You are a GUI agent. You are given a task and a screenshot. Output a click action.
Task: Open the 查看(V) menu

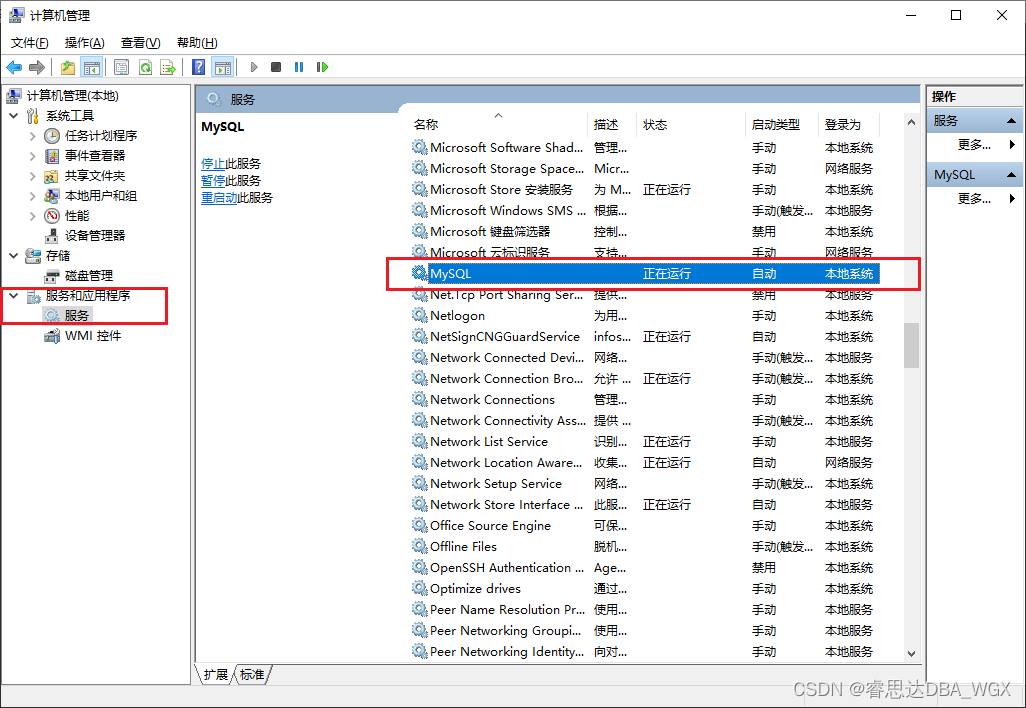pos(141,43)
